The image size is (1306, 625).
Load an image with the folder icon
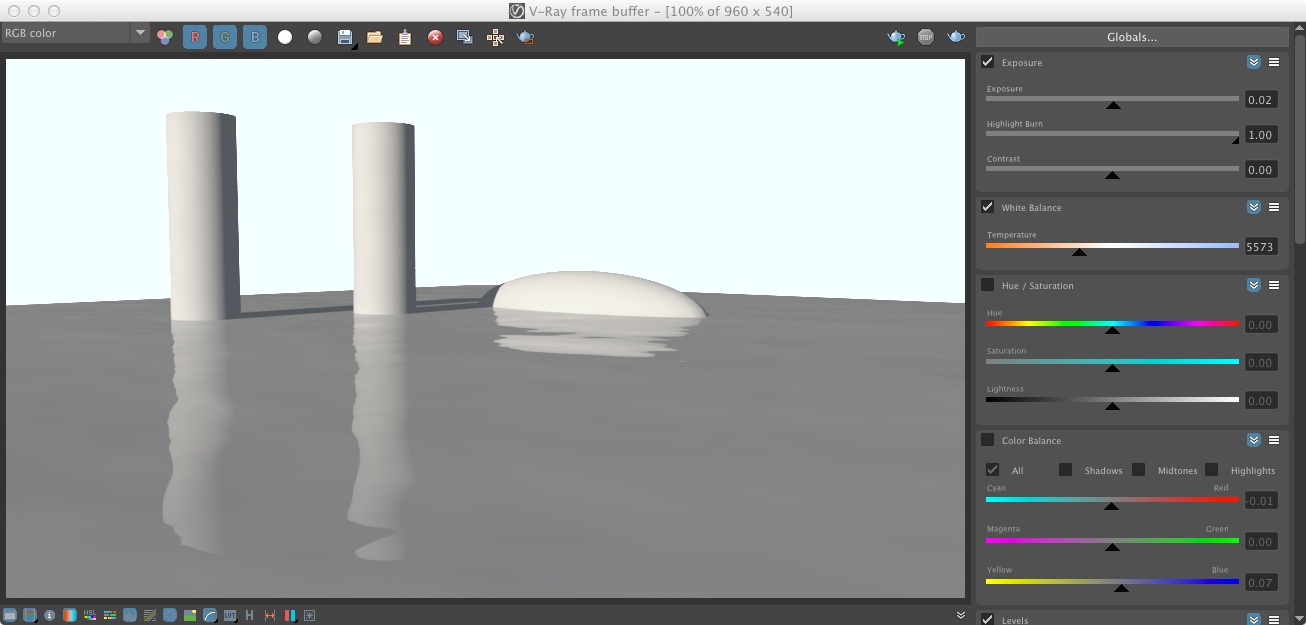pyautogui.click(x=375, y=37)
